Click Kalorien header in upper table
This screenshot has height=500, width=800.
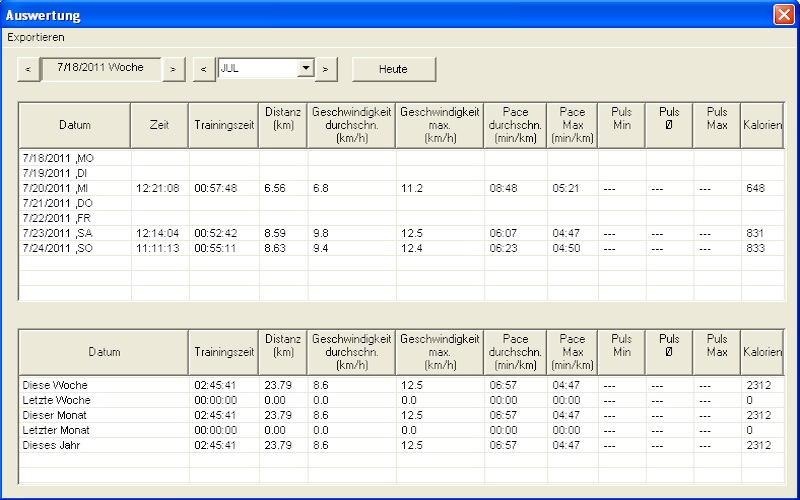(x=762, y=126)
